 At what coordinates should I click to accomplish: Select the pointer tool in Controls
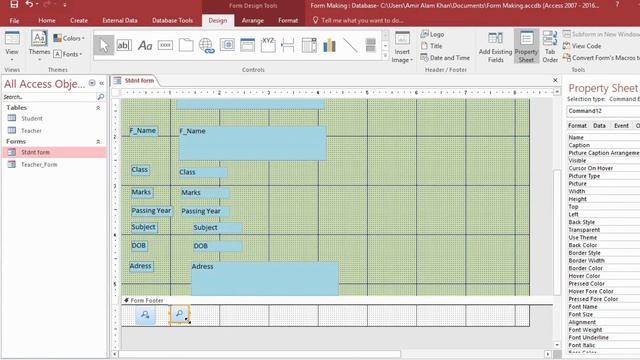(x=104, y=45)
